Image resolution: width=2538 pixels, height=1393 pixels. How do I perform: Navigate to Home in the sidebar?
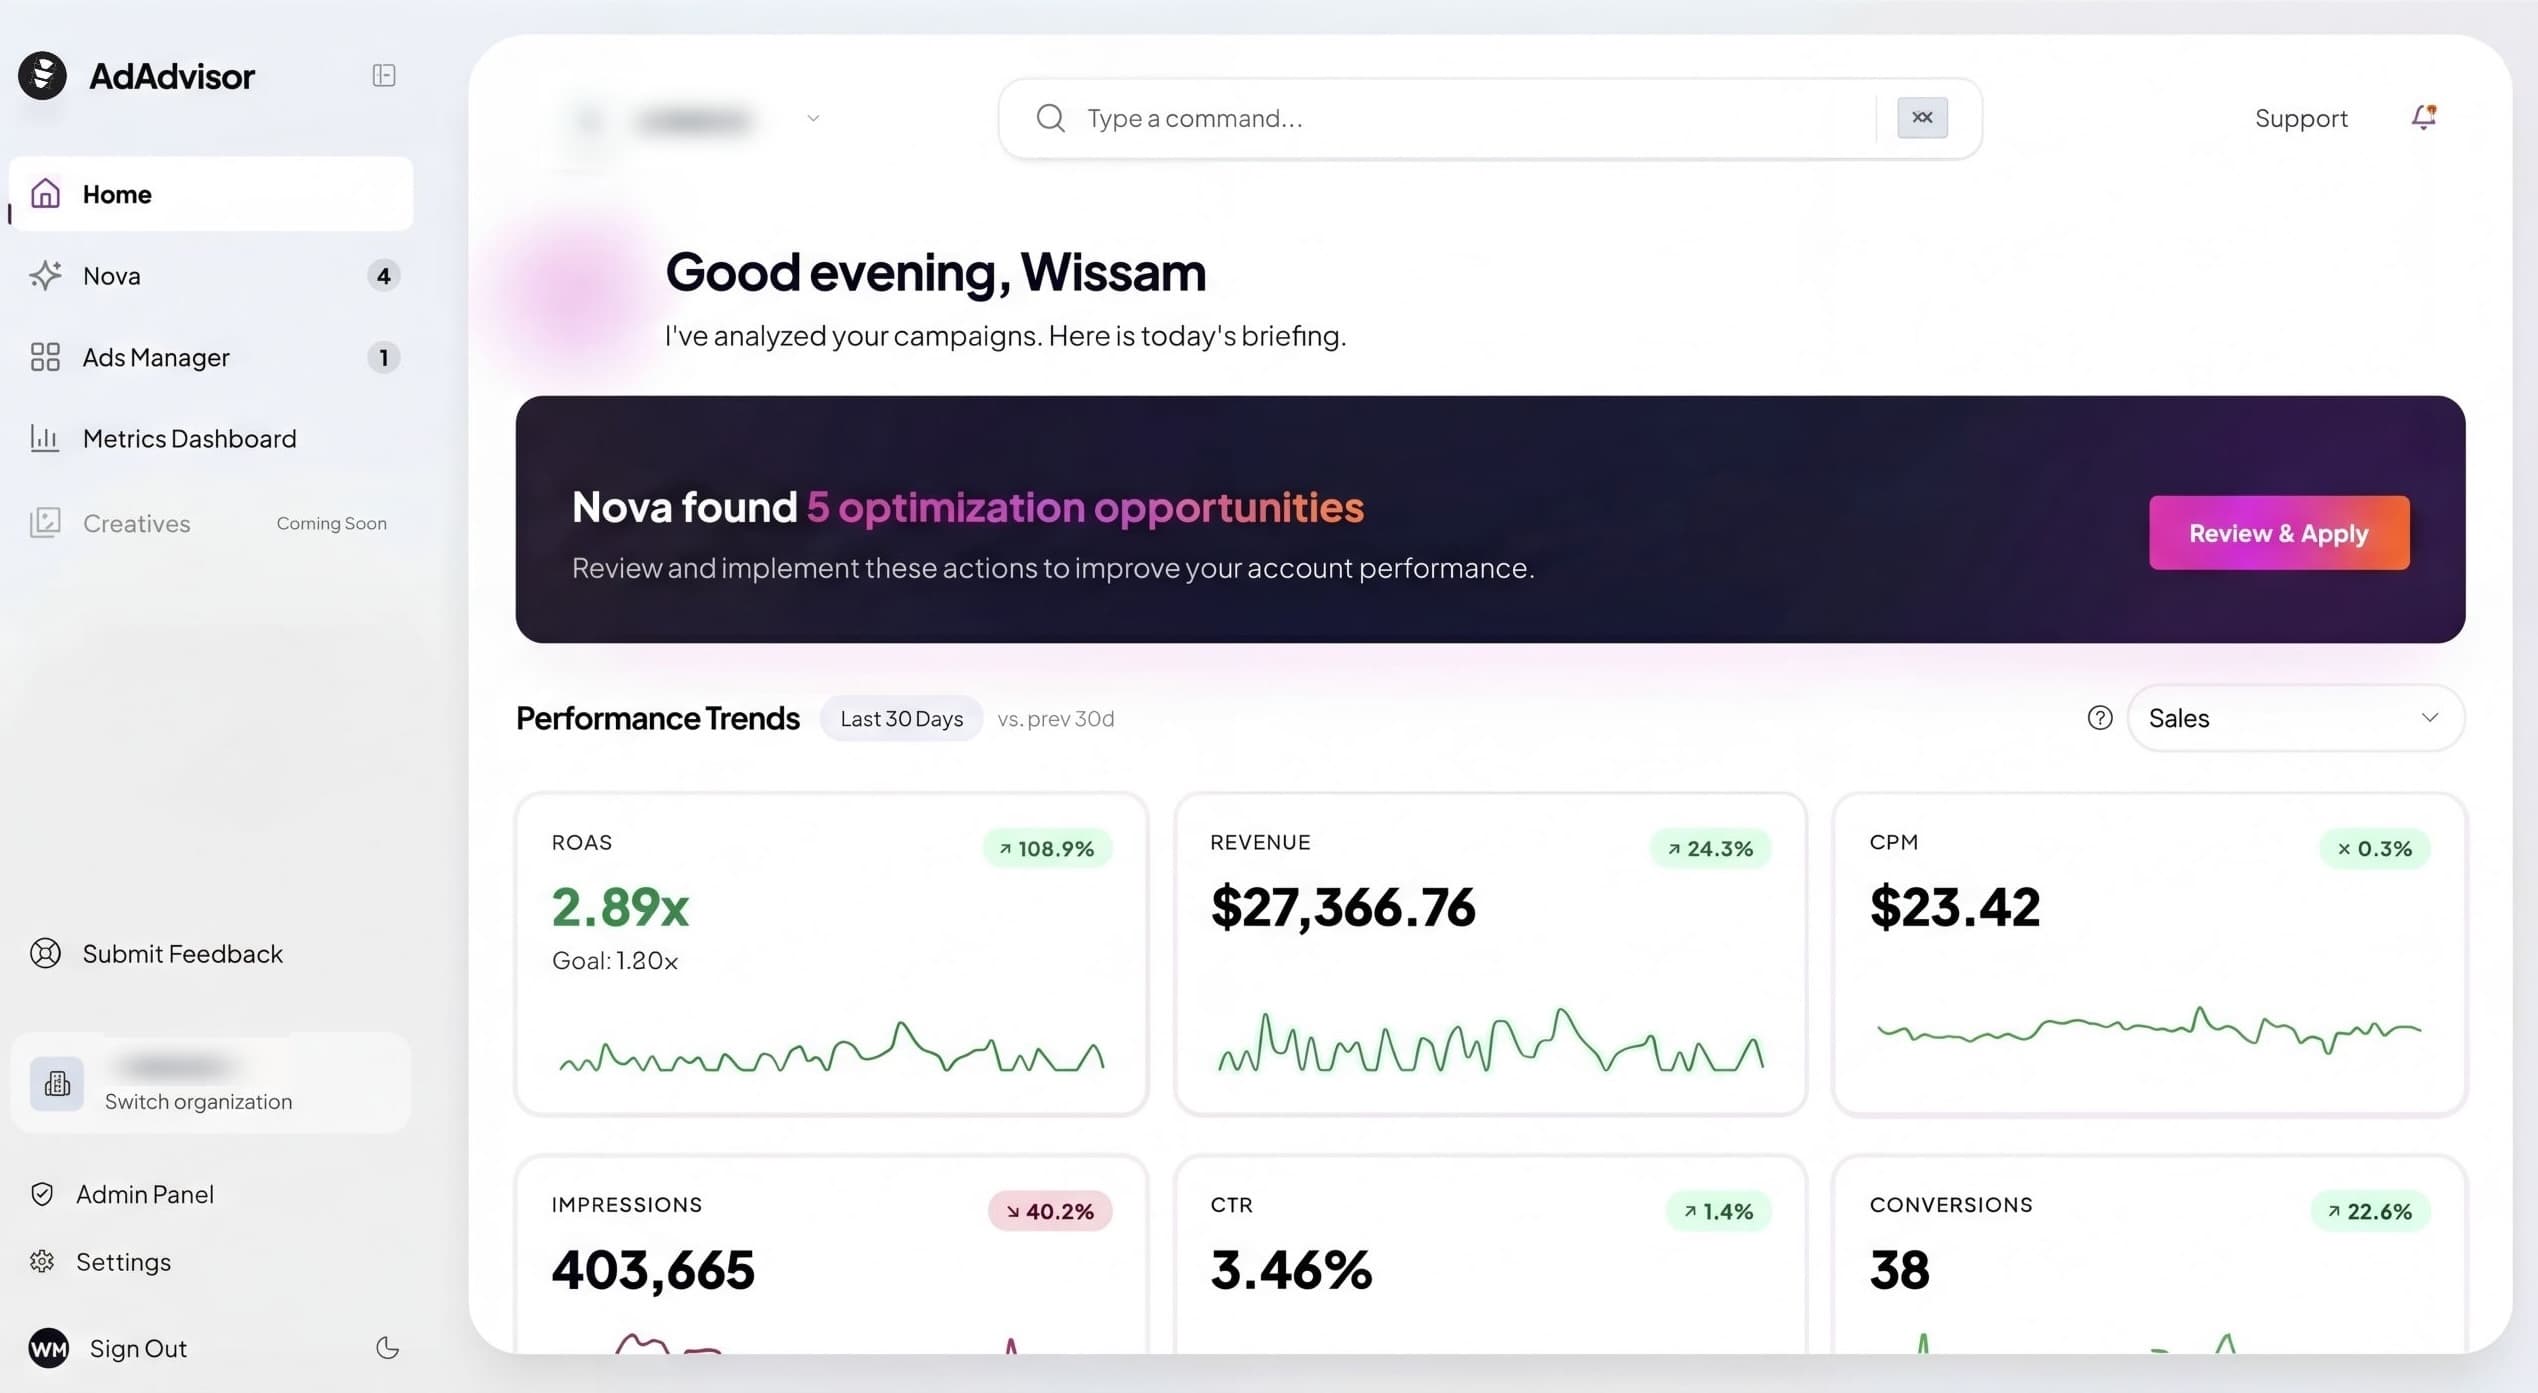pyautogui.click(x=116, y=193)
